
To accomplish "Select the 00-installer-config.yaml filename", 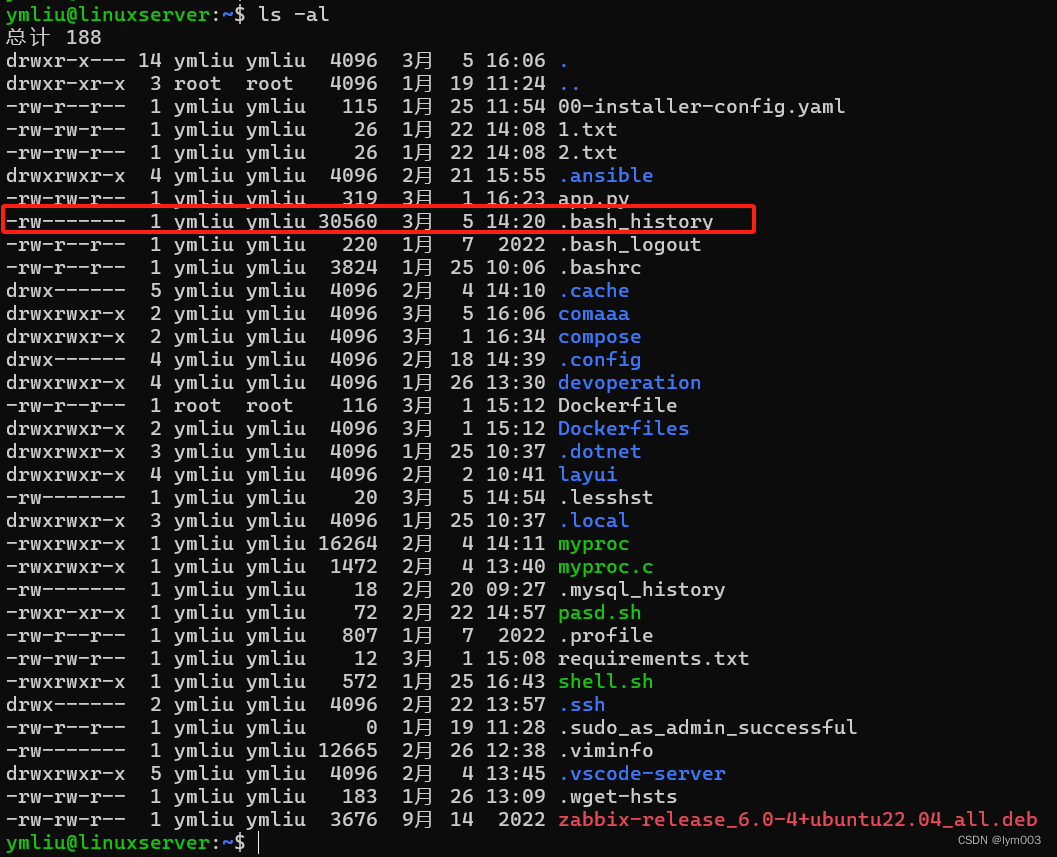I will (701, 107).
